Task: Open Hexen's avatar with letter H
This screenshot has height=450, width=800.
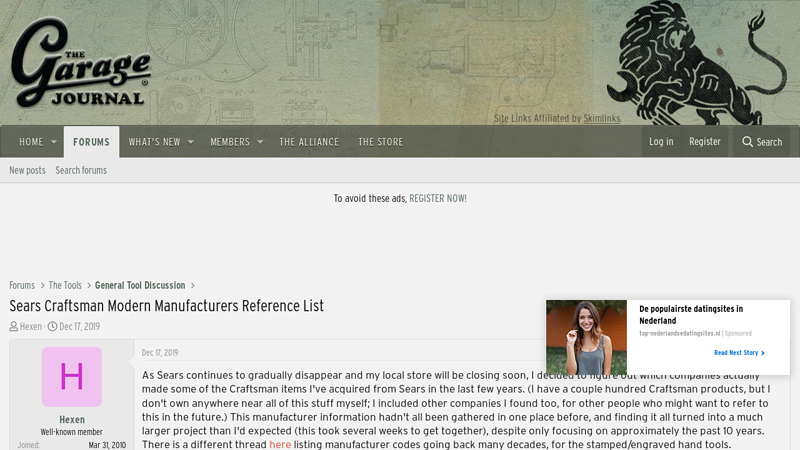Action: pyautogui.click(x=72, y=377)
